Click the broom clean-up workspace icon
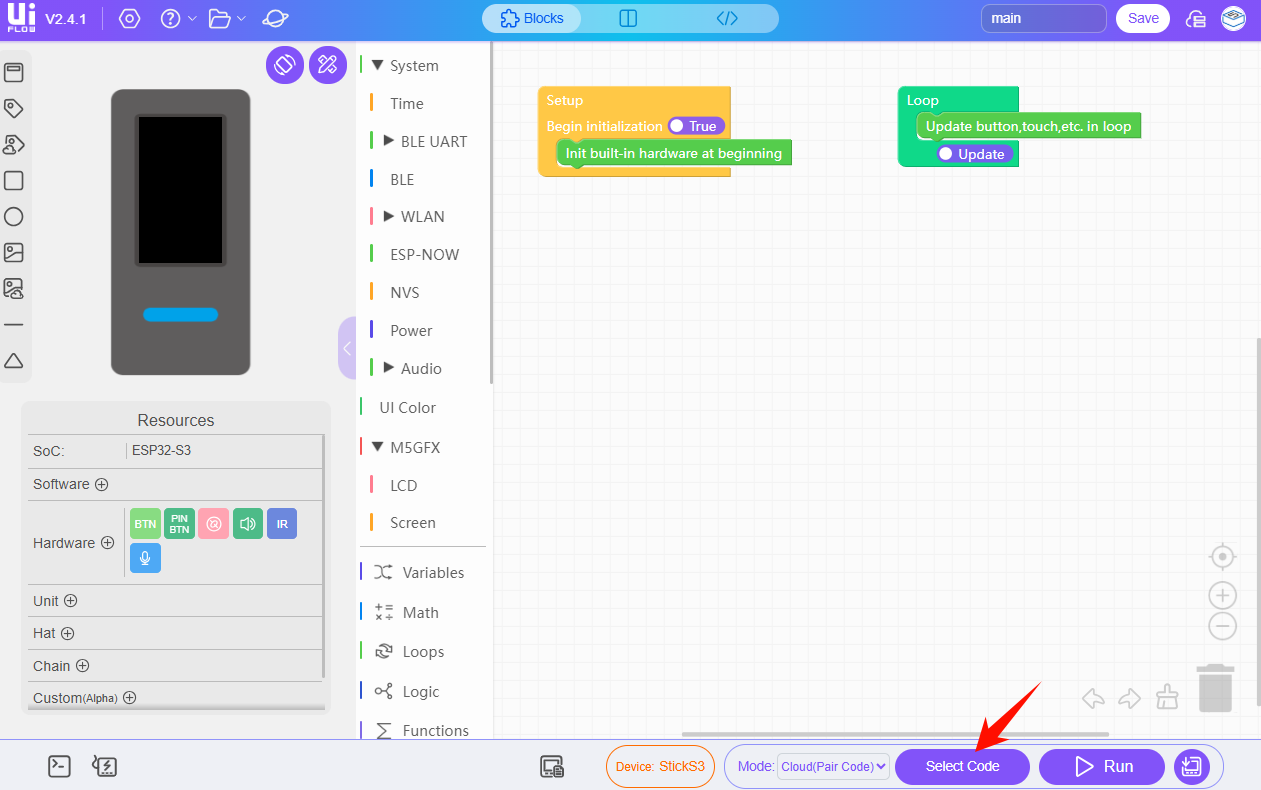The image size is (1261, 790). click(x=1167, y=697)
